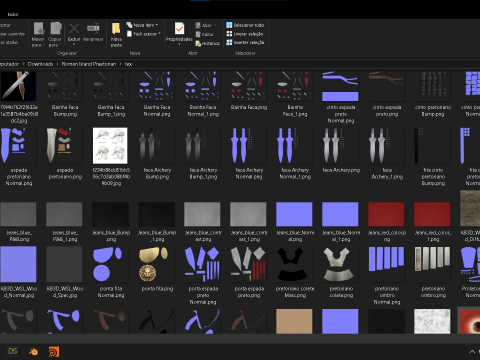Screen dimensions: 480x360
Task: Click the file name faca Archery_1.png
Action: [387, 173]
